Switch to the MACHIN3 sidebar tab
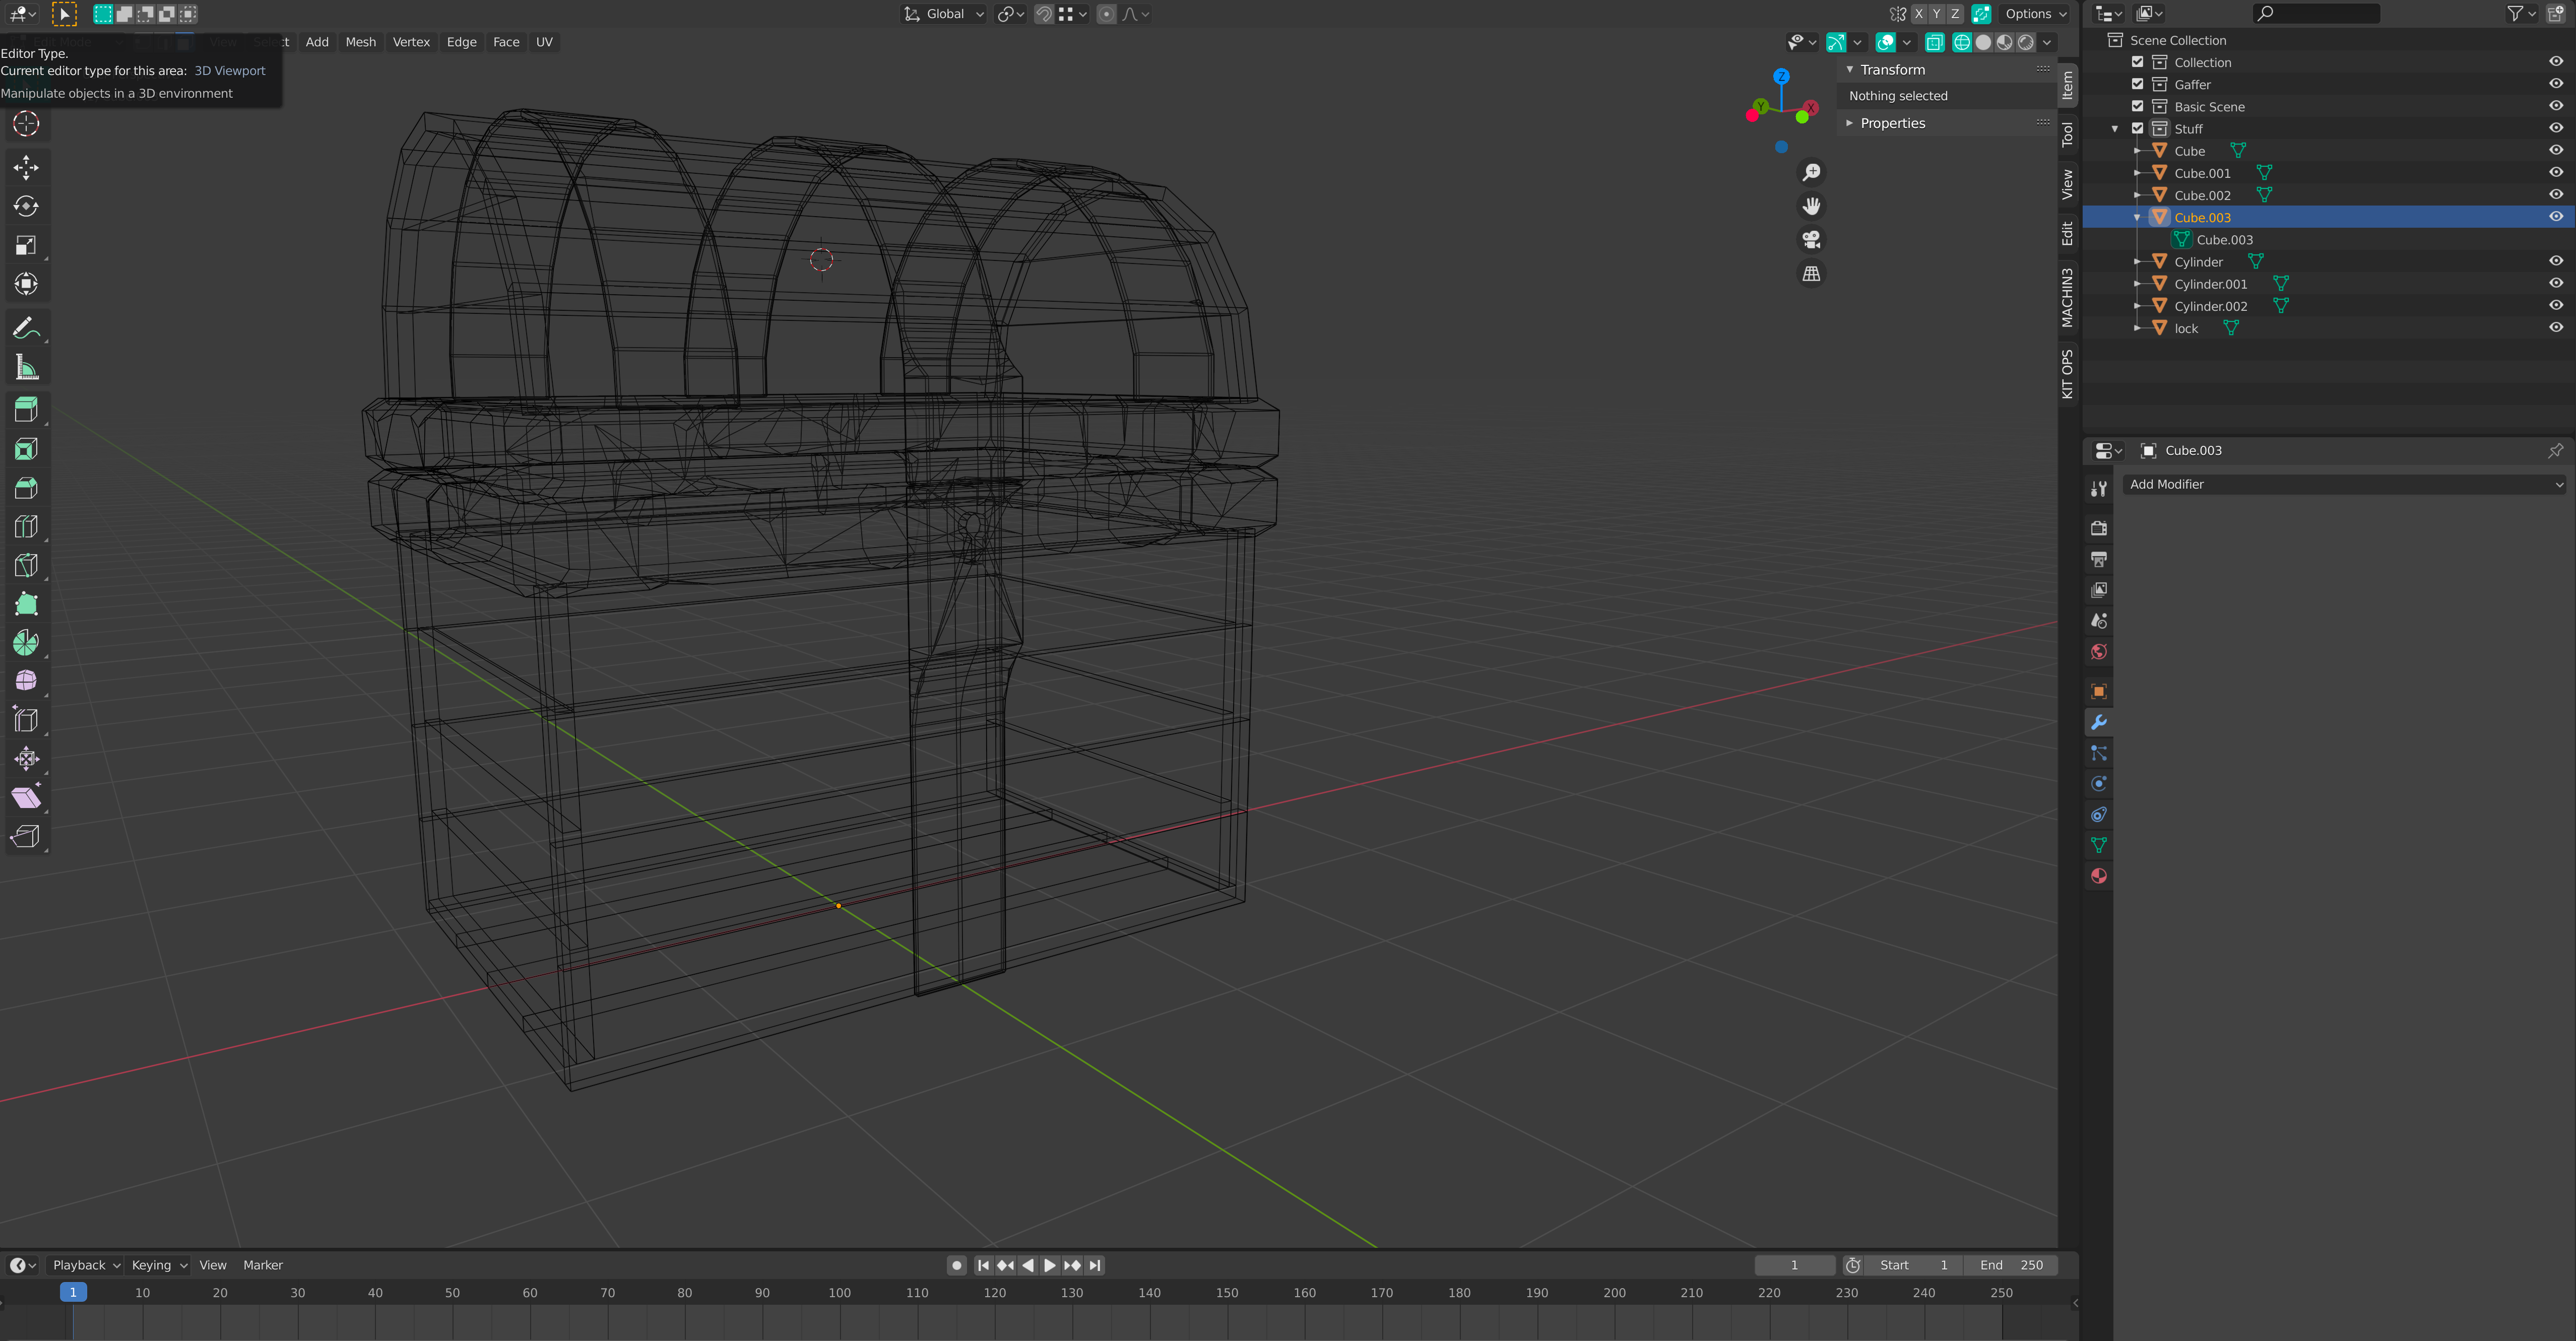This screenshot has height=1341, width=2576. (x=2067, y=297)
